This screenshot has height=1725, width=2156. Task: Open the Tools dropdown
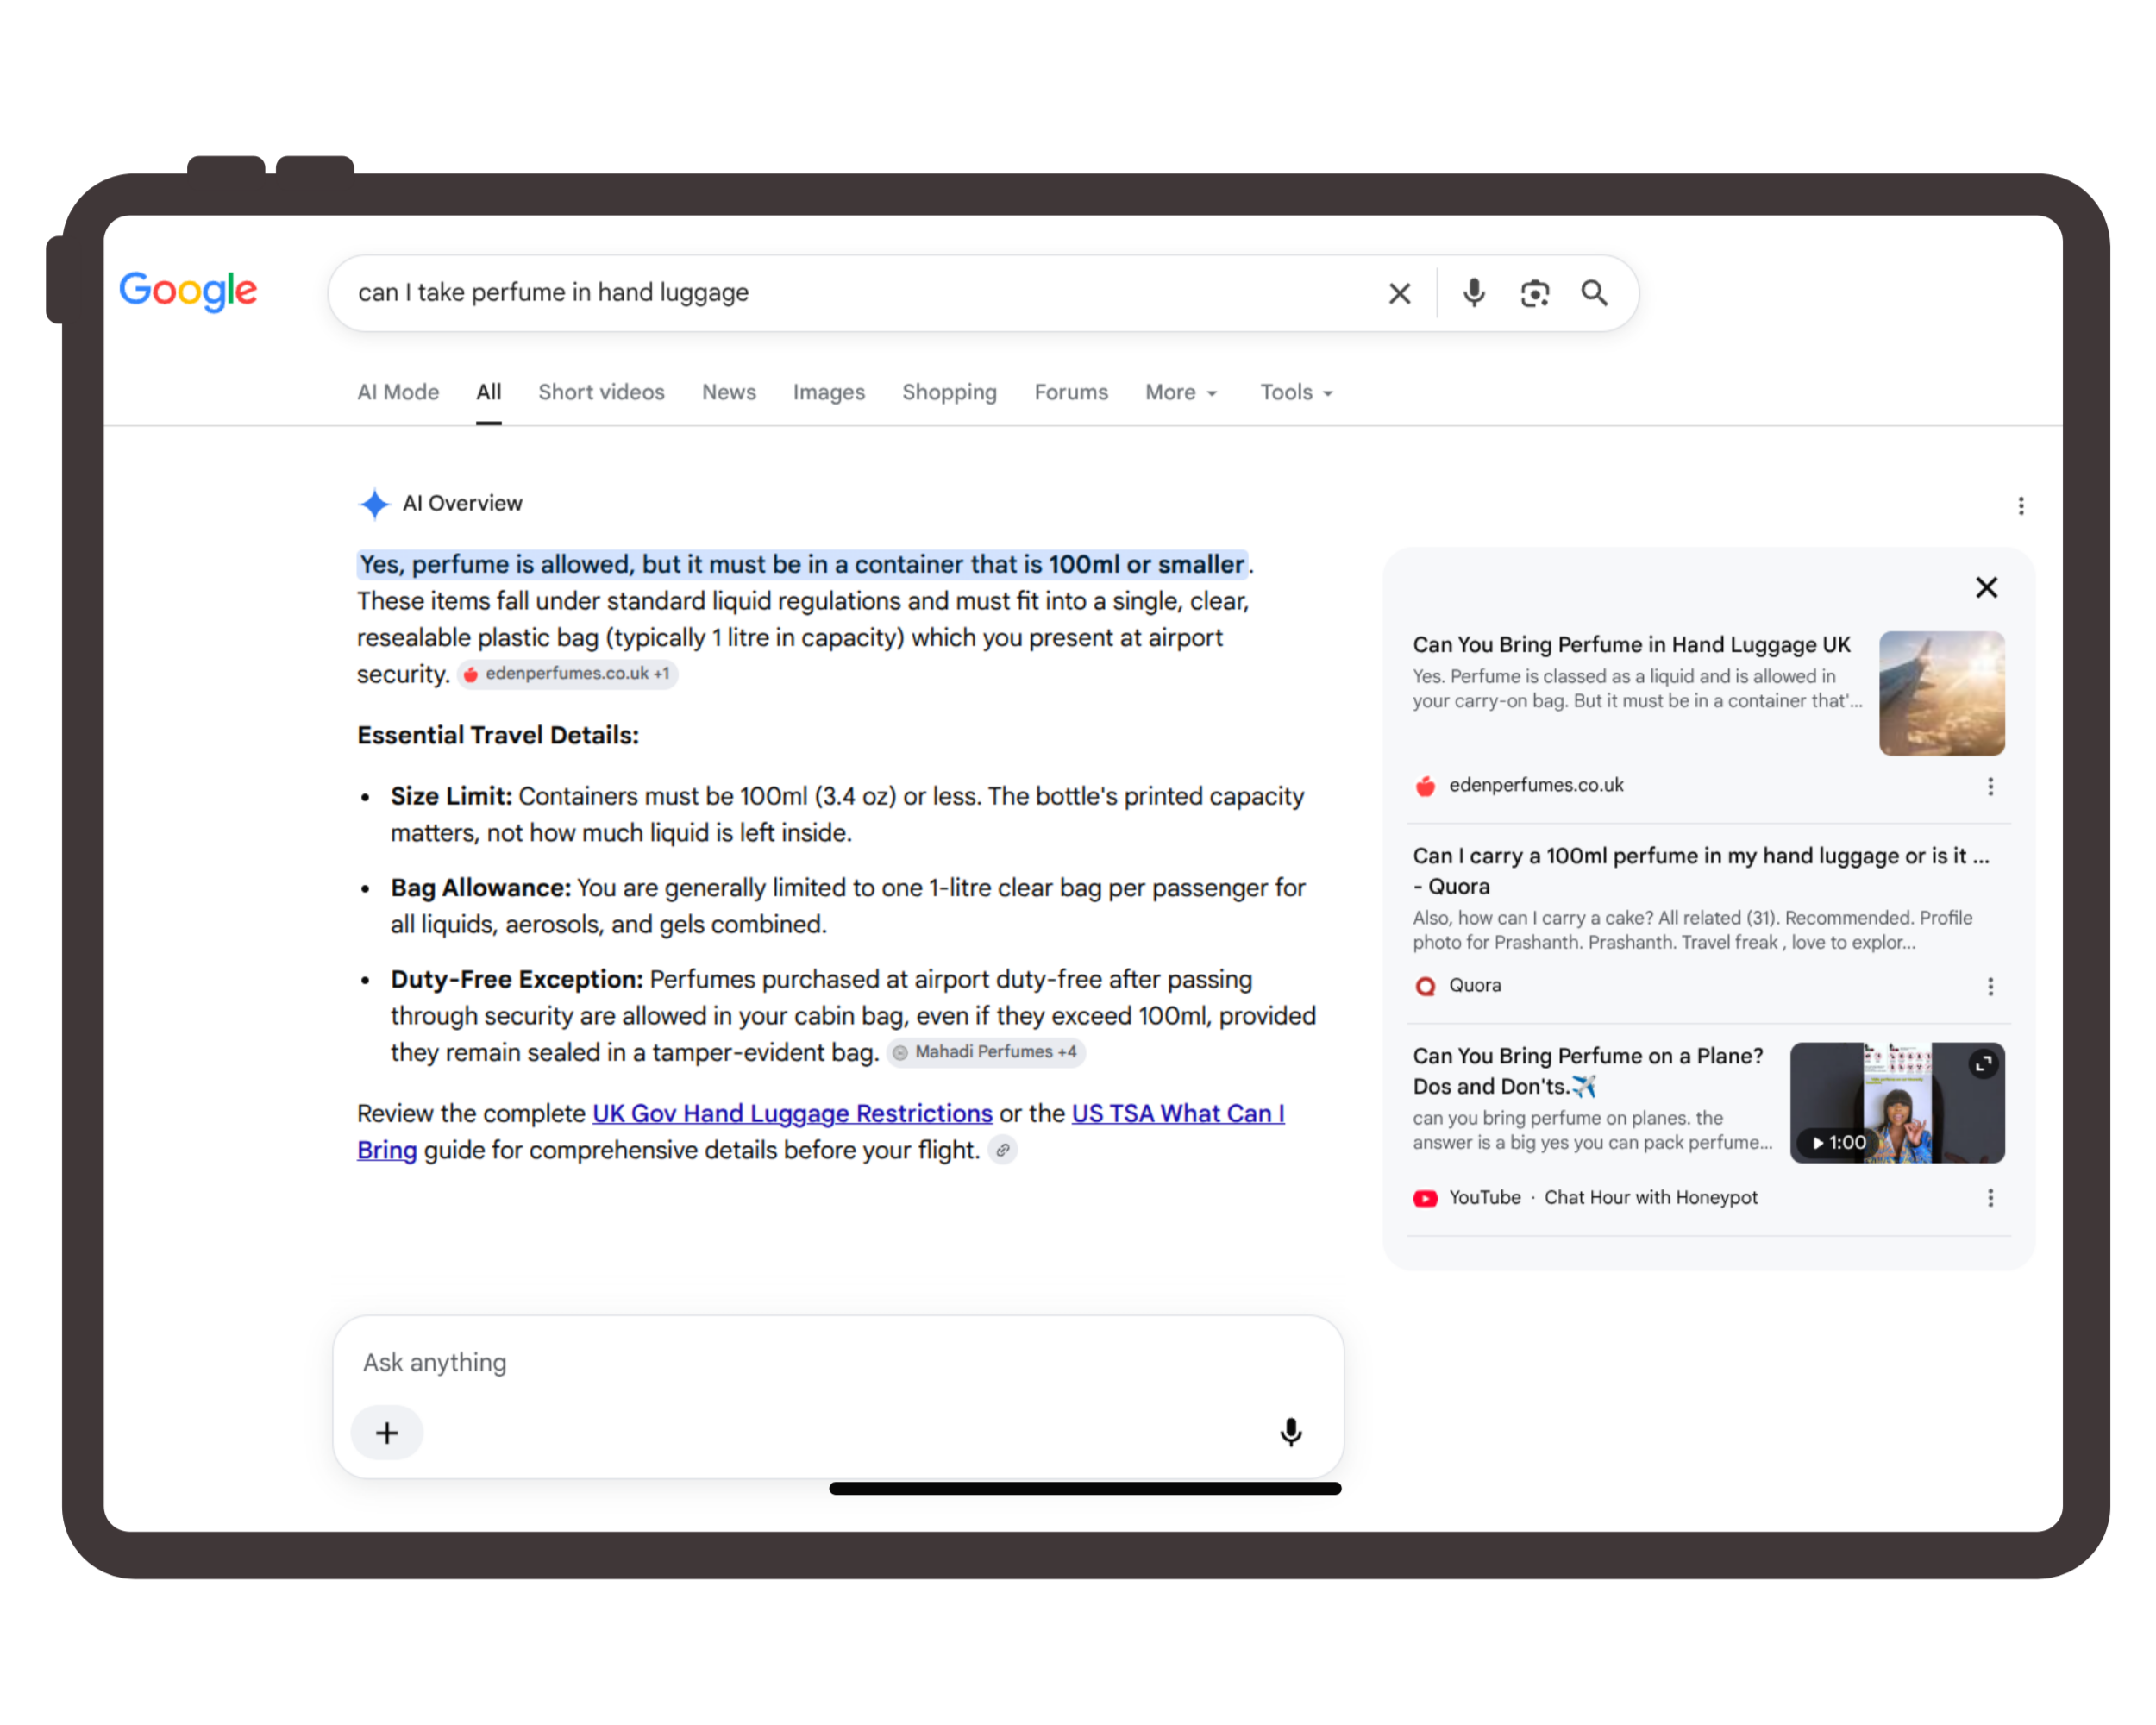point(1296,392)
